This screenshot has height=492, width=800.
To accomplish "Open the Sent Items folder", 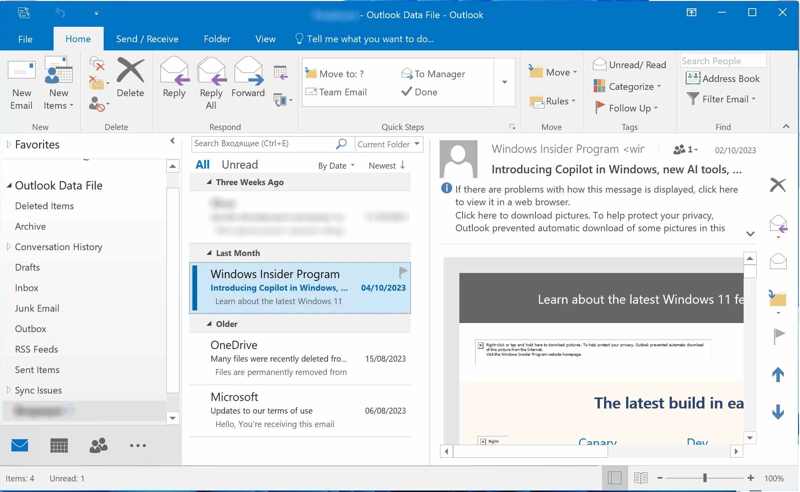I will click(x=37, y=370).
